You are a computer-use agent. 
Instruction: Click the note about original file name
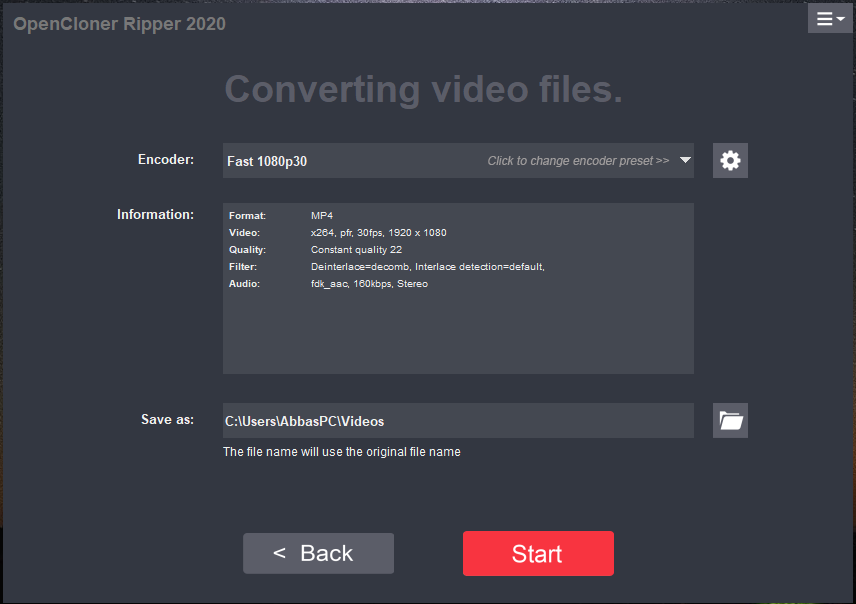click(x=342, y=452)
